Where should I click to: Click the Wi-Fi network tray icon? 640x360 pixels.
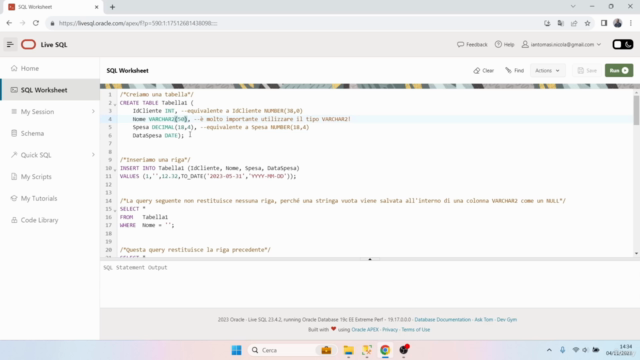click(x=576, y=350)
